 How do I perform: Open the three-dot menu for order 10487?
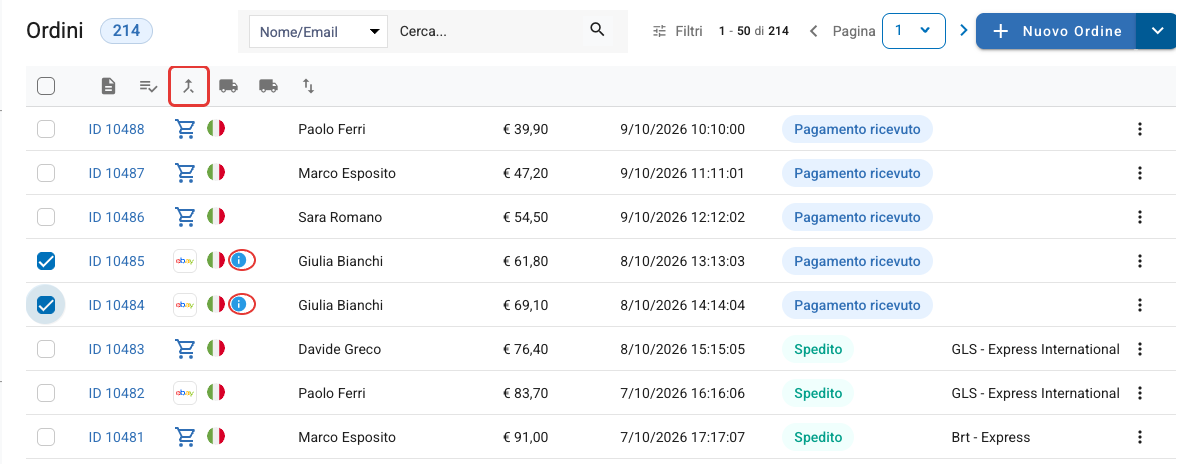coord(1140,173)
